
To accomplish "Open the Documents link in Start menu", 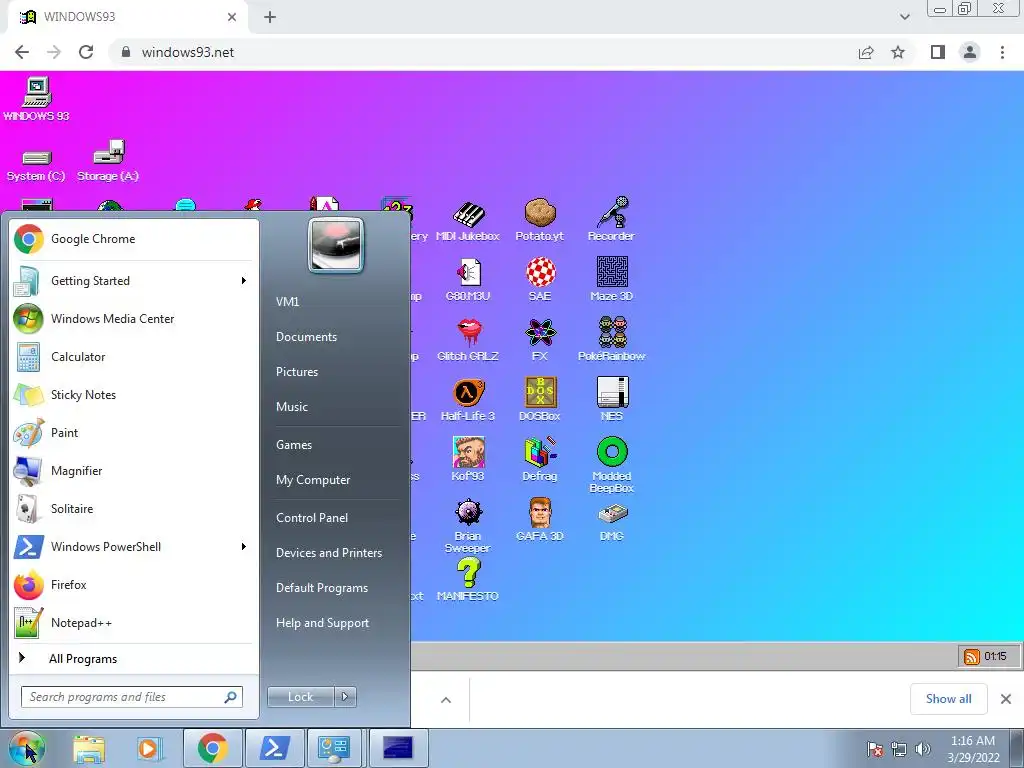I will (x=306, y=337).
